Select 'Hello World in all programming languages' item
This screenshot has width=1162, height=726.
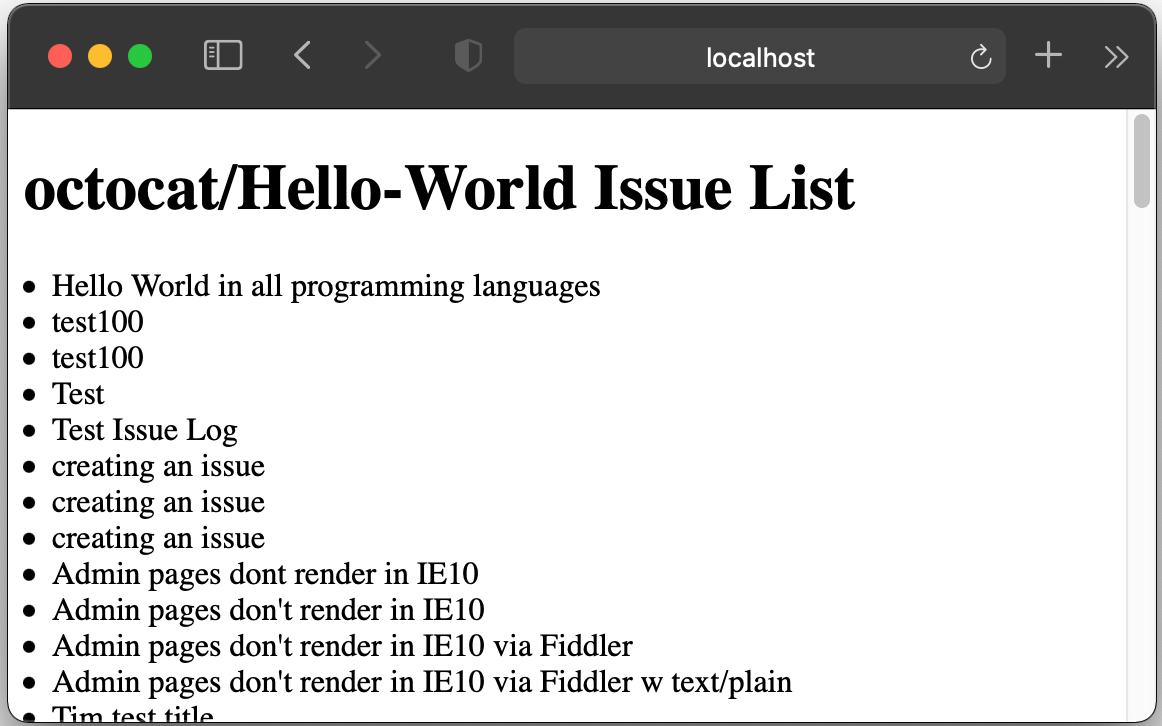(326, 286)
